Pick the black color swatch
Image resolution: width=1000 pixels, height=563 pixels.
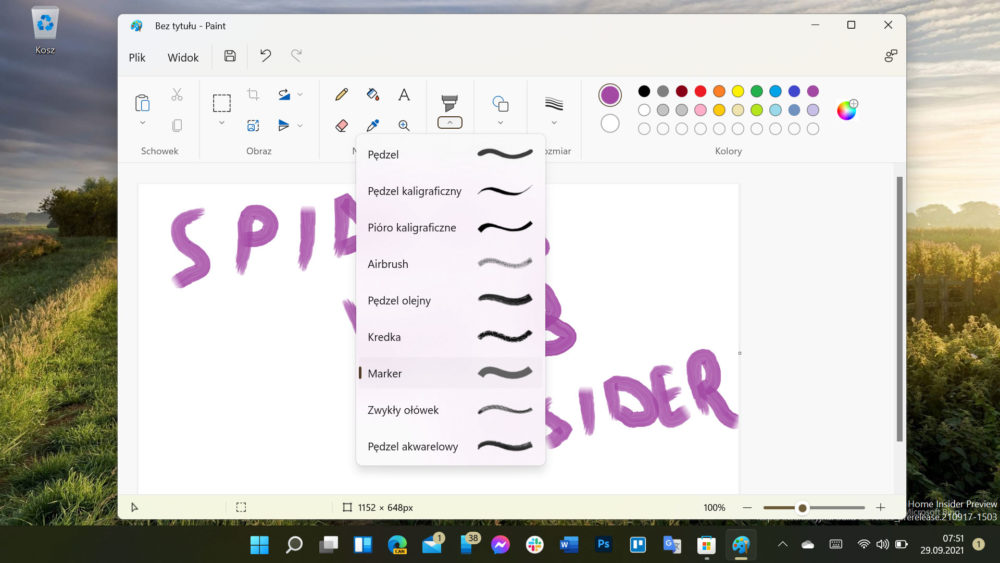point(644,91)
